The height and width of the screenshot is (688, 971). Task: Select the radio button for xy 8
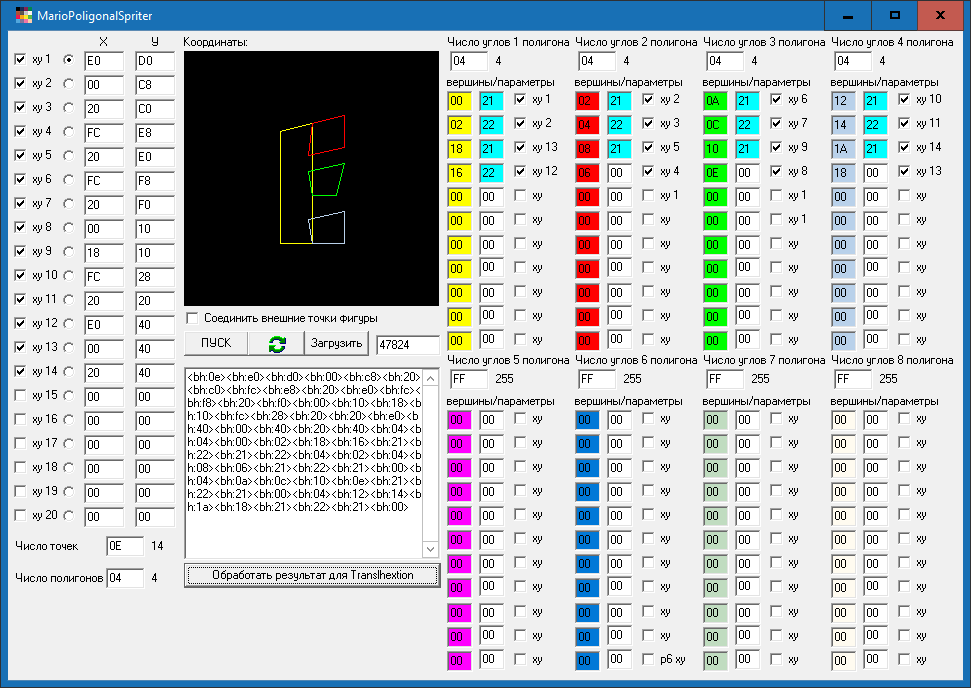click(x=69, y=227)
